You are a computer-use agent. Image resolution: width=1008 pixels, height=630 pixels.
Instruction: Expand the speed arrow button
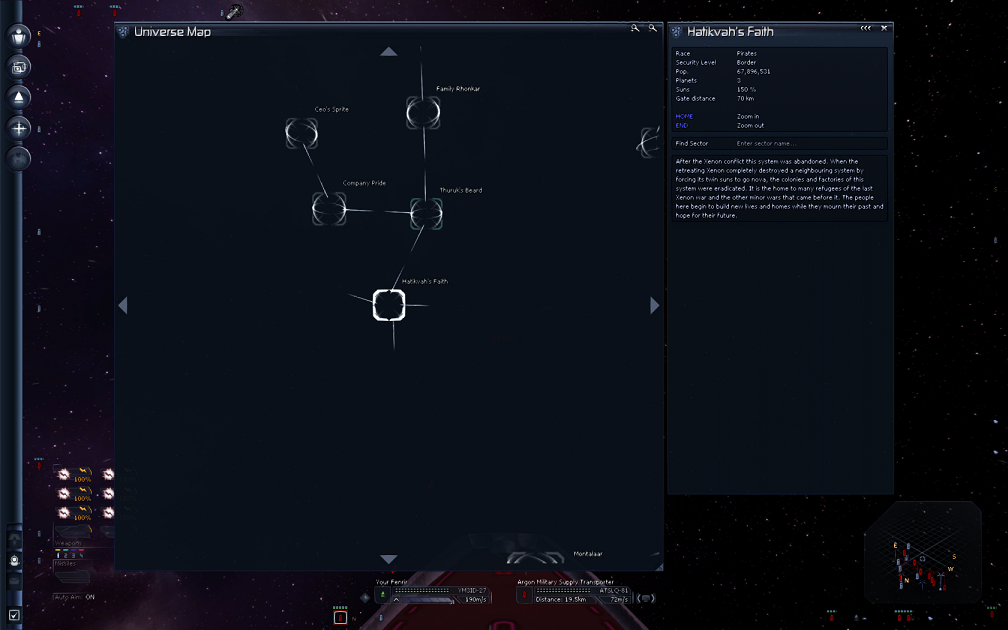click(397, 600)
